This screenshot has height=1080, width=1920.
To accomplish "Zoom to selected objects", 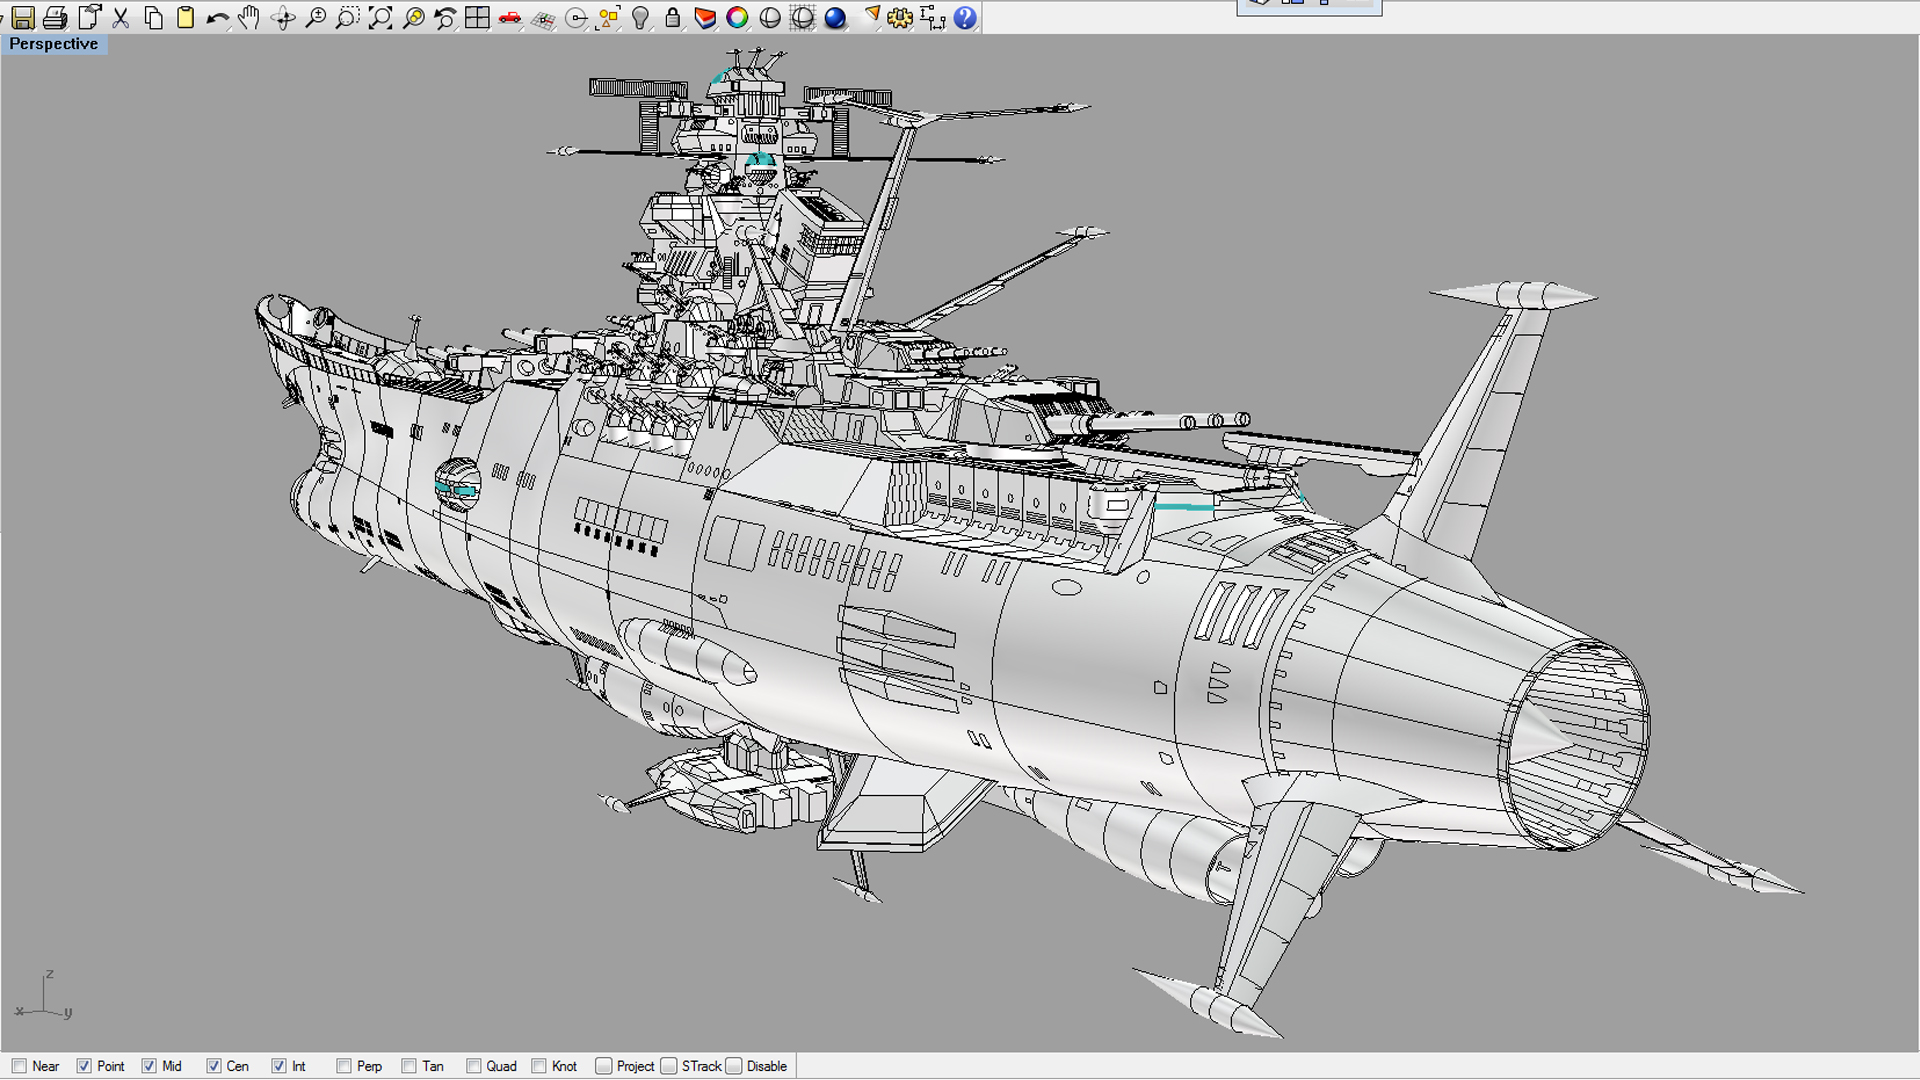I will [x=413, y=18].
